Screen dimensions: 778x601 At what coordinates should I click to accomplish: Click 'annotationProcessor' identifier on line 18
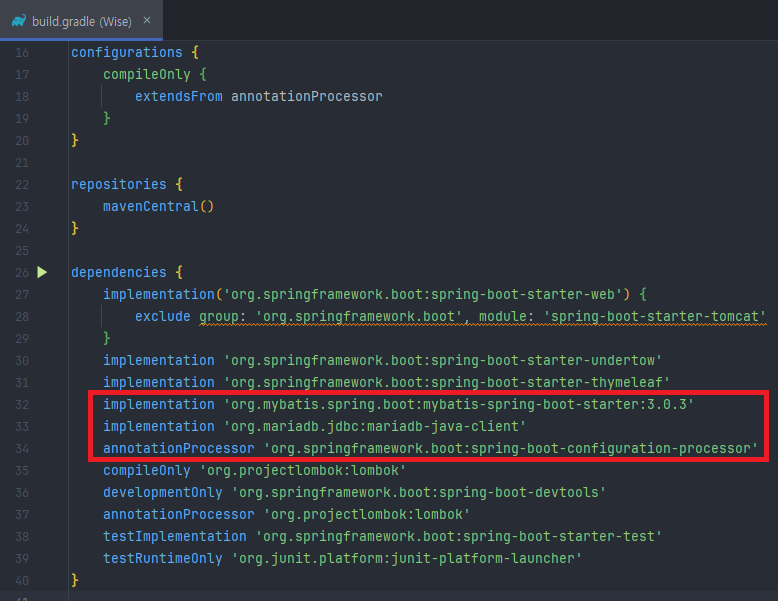307,96
